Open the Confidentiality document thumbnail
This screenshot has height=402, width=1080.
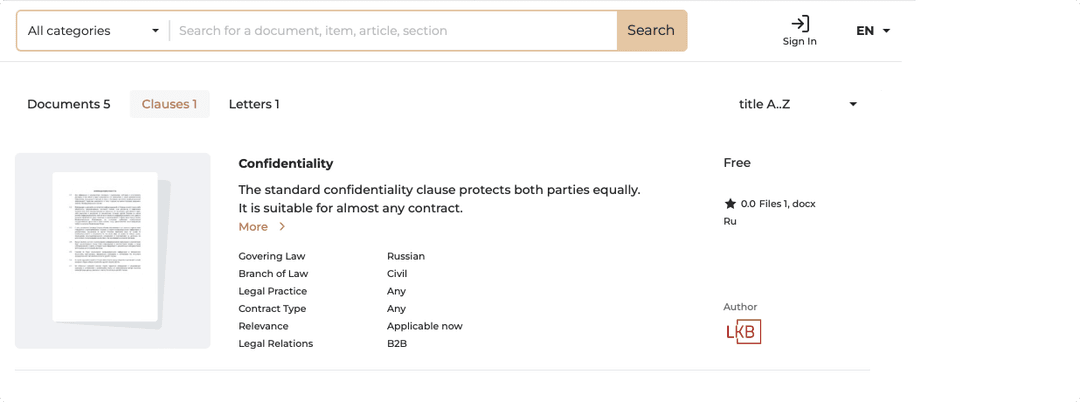112,250
